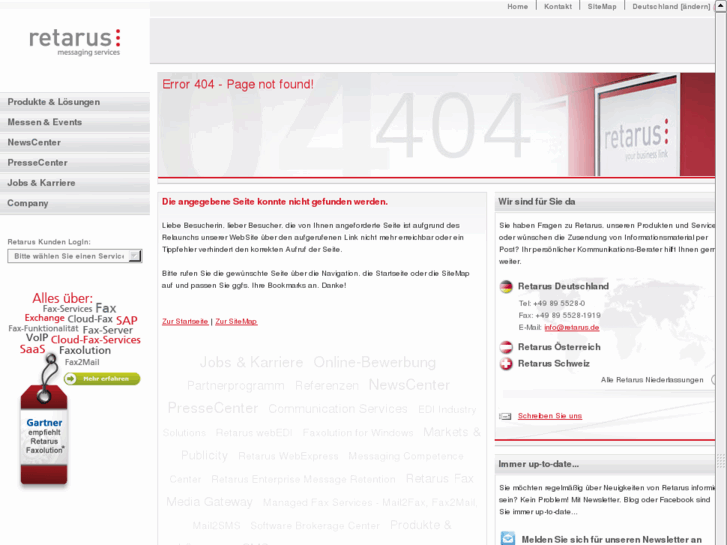727x545 pixels.
Task: Open the SiteMap link in top navigation
Action: [x=602, y=6]
